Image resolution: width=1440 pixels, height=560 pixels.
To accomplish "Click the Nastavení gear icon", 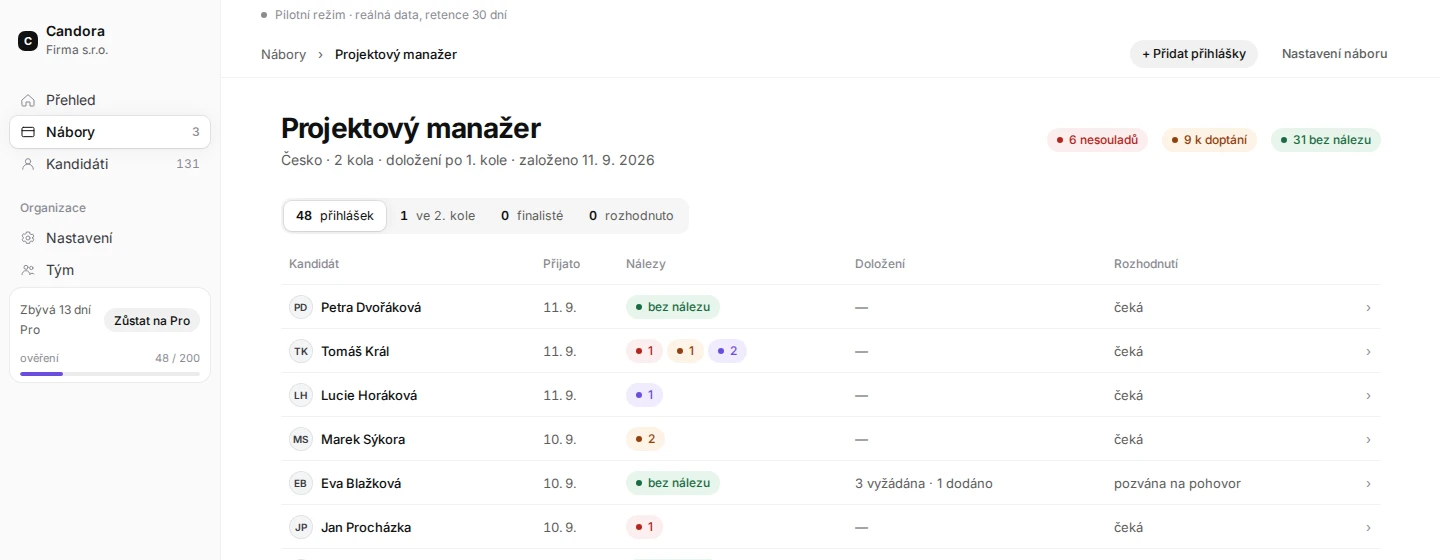I will click(x=28, y=238).
